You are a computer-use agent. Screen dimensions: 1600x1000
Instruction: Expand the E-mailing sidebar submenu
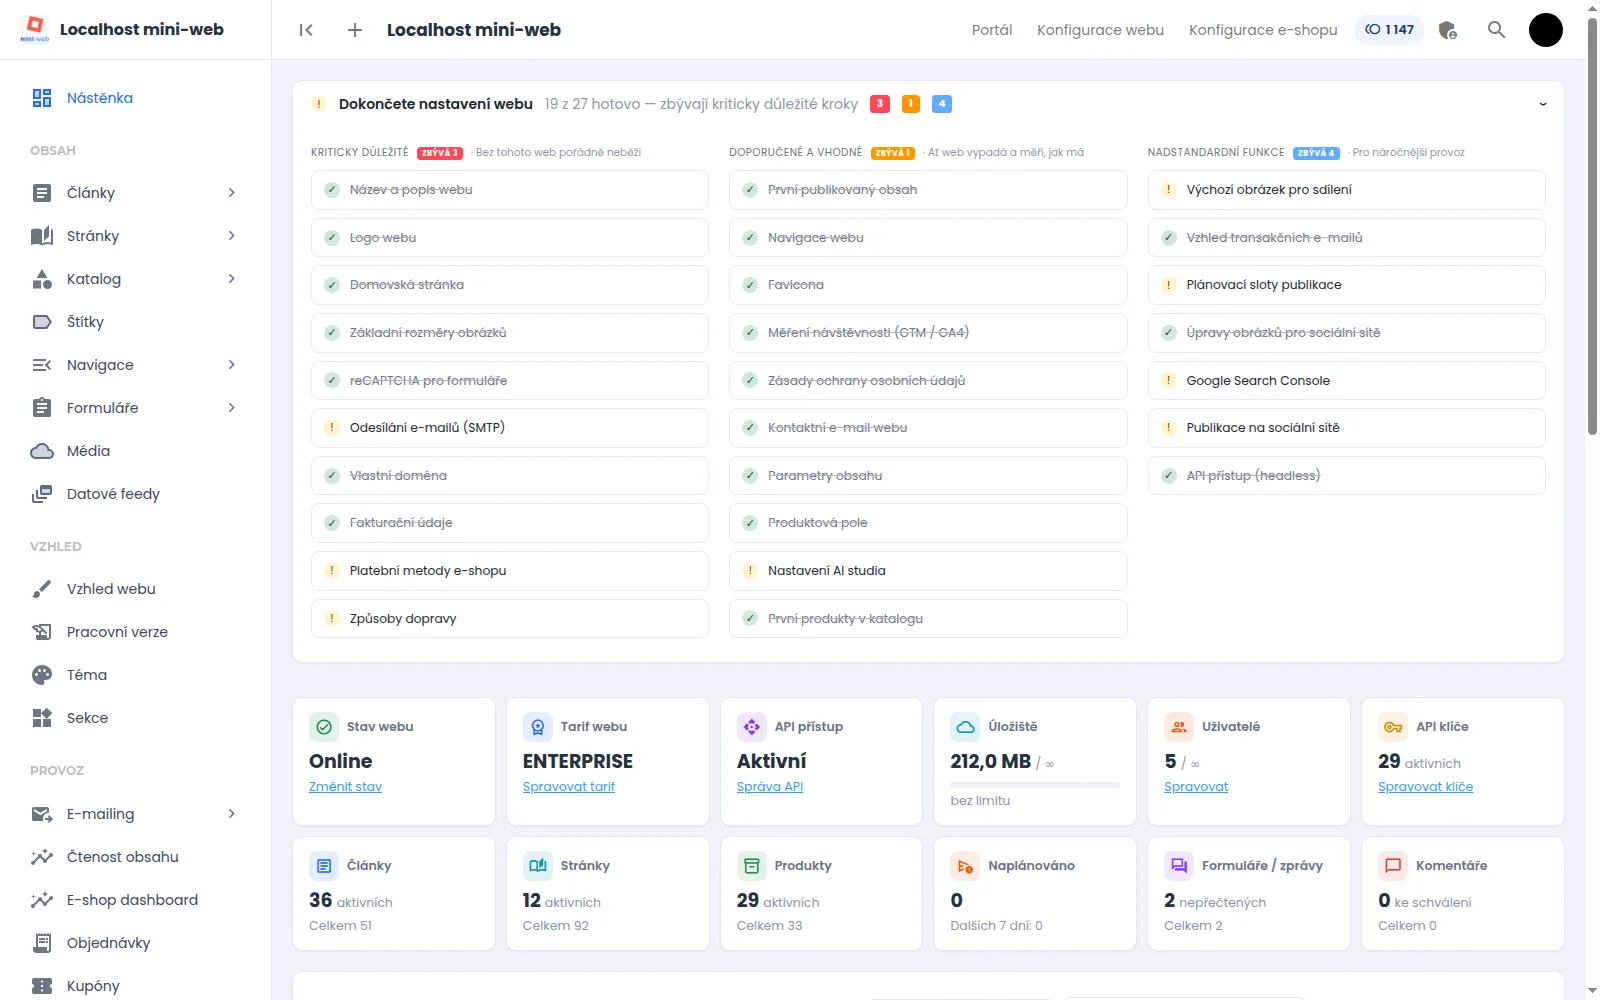coord(231,814)
